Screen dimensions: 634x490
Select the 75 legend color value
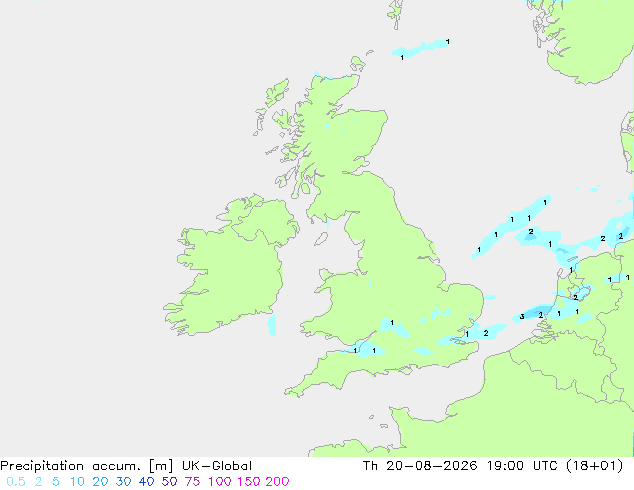point(192,482)
